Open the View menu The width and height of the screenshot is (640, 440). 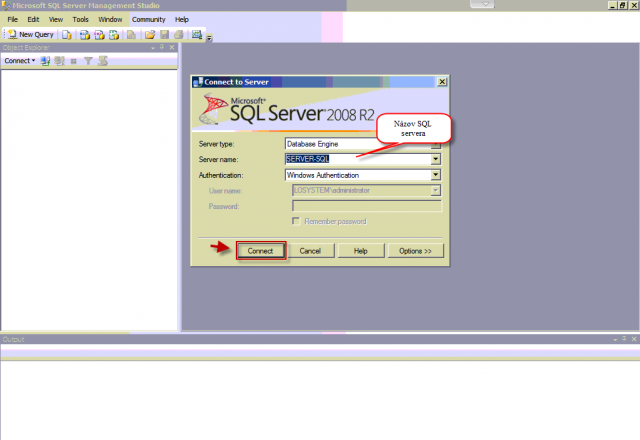tap(56, 19)
